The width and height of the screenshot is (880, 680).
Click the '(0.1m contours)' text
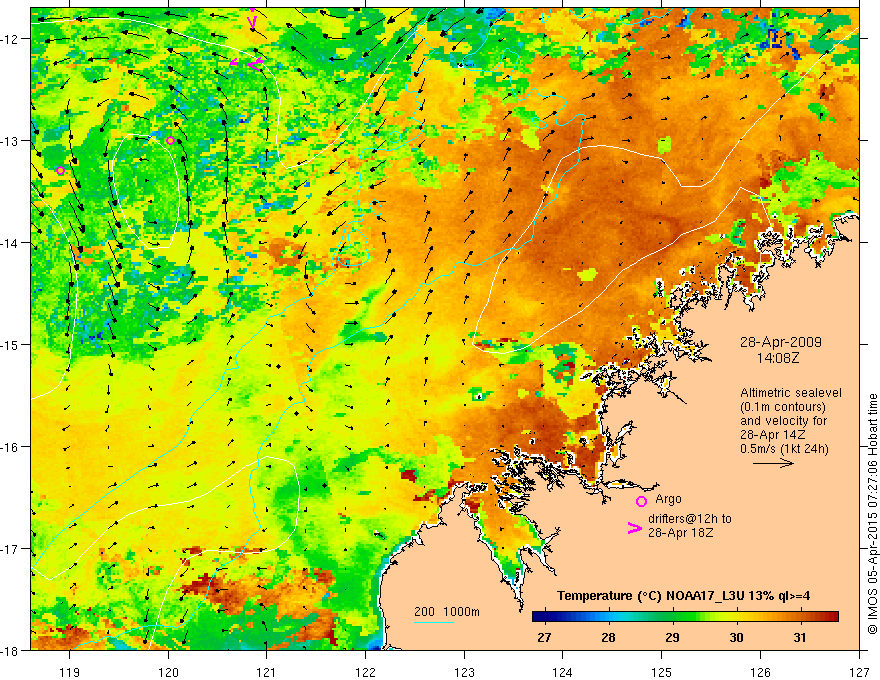783,407
